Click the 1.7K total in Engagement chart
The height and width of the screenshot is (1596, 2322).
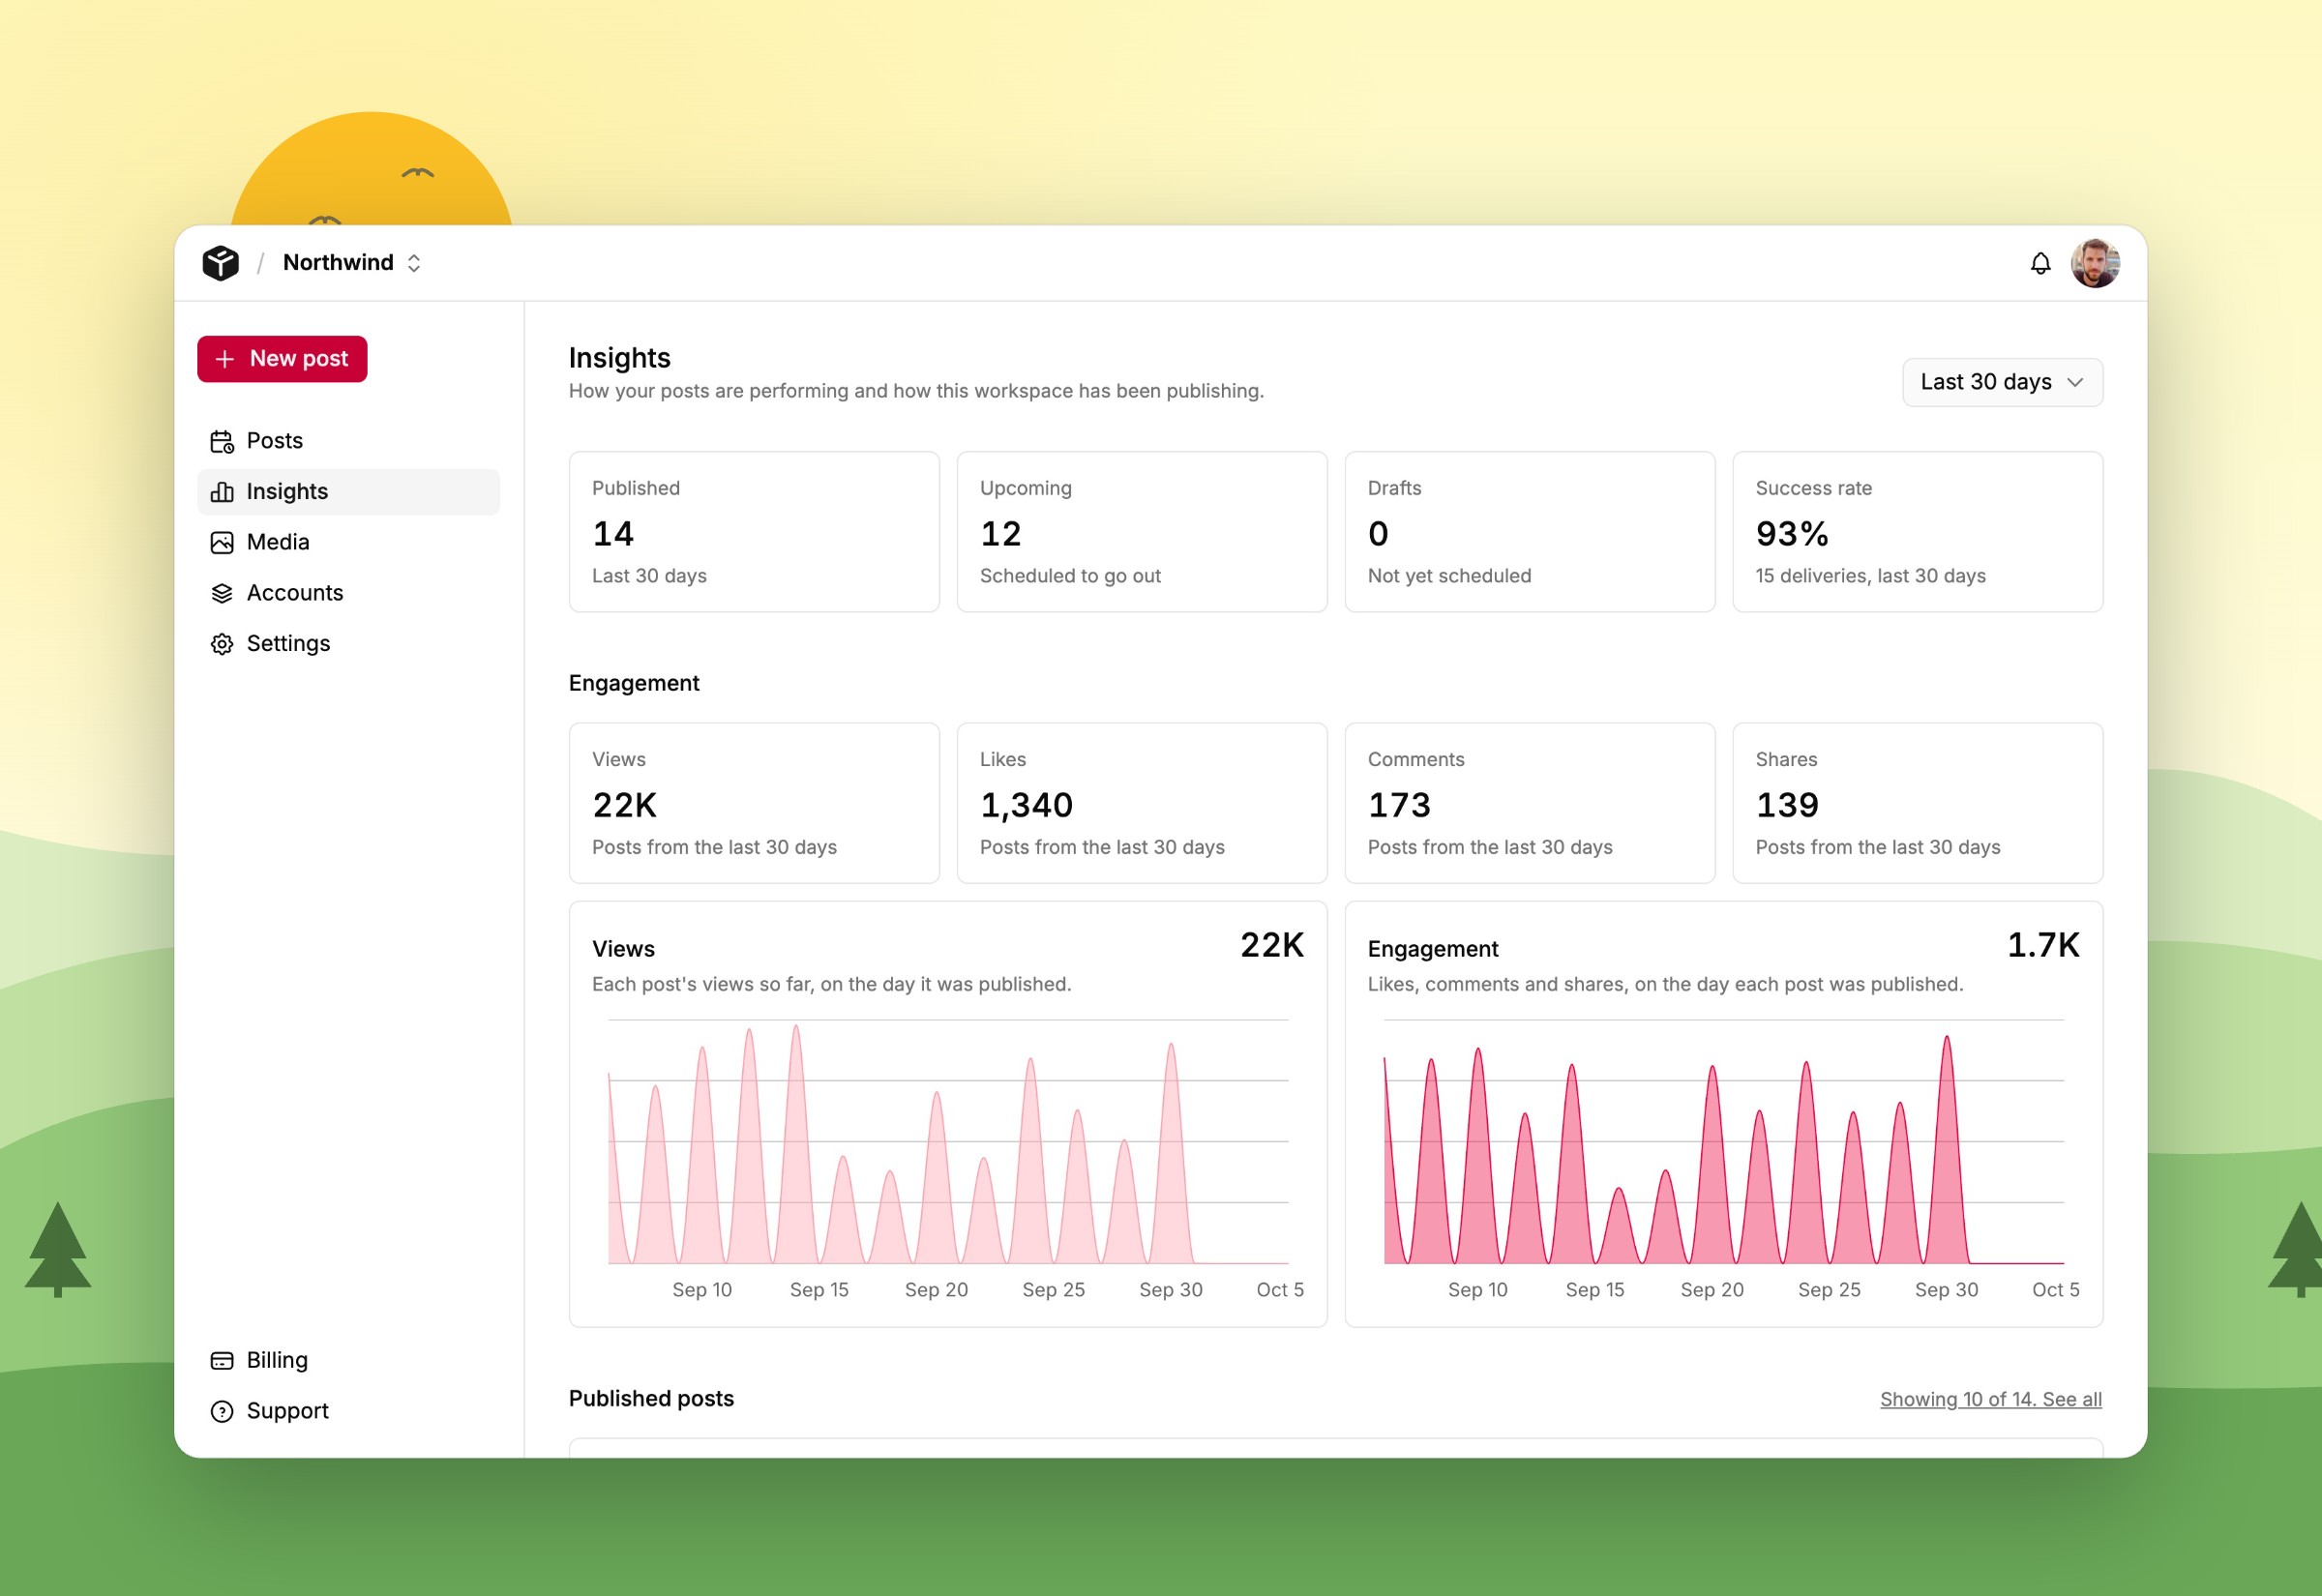(2043, 945)
